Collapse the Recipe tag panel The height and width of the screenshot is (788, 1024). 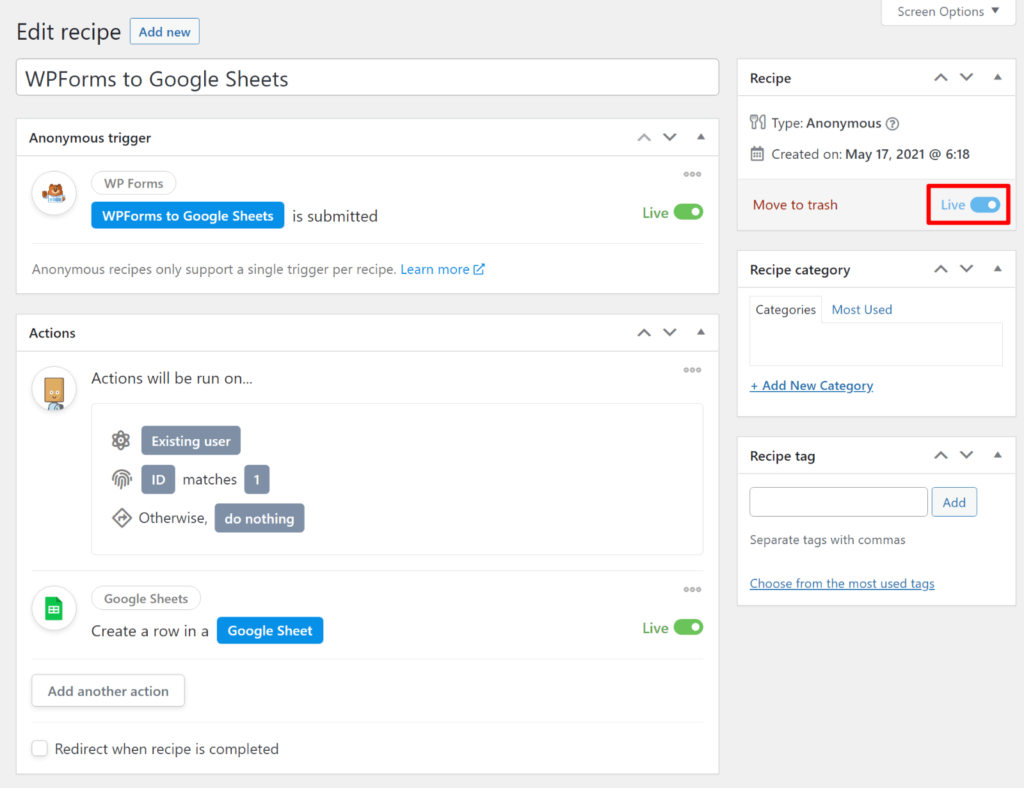(x=997, y=454)
